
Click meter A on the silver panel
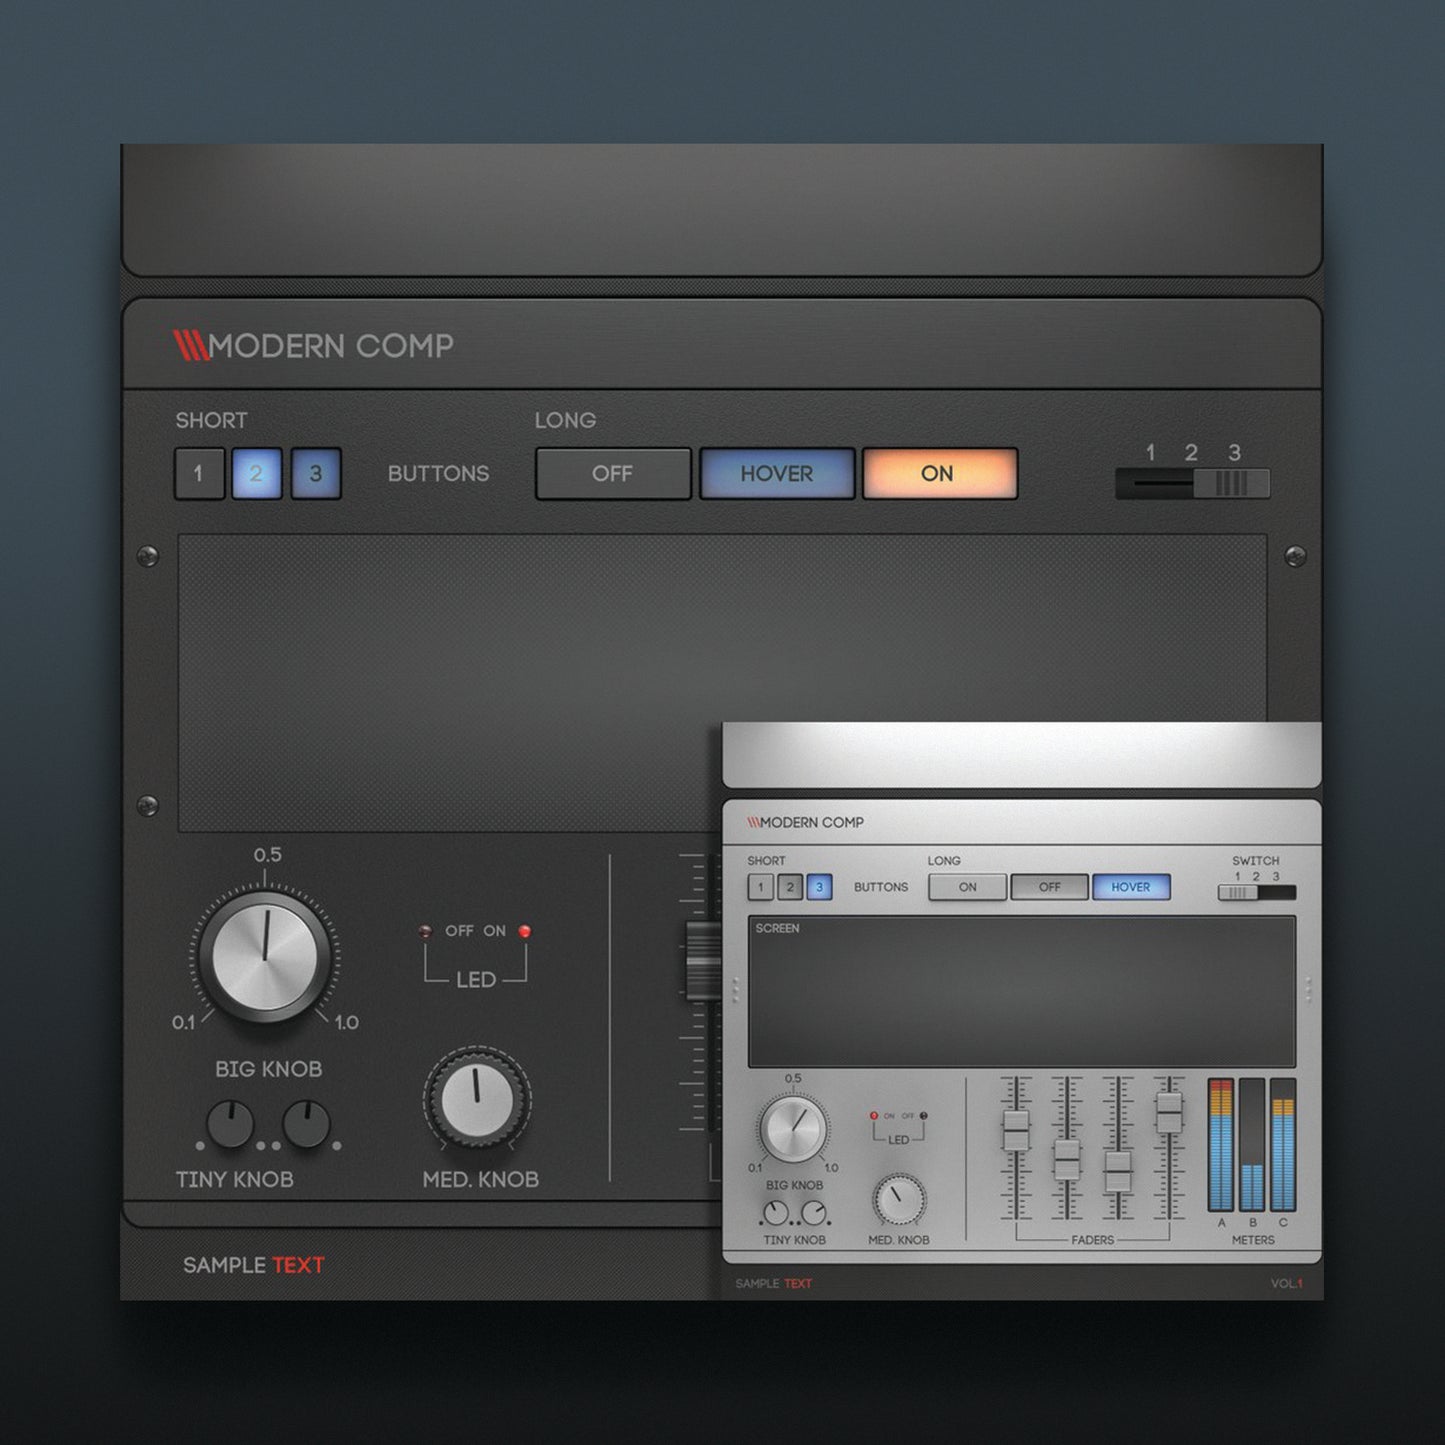(x=1221, y=1145)
